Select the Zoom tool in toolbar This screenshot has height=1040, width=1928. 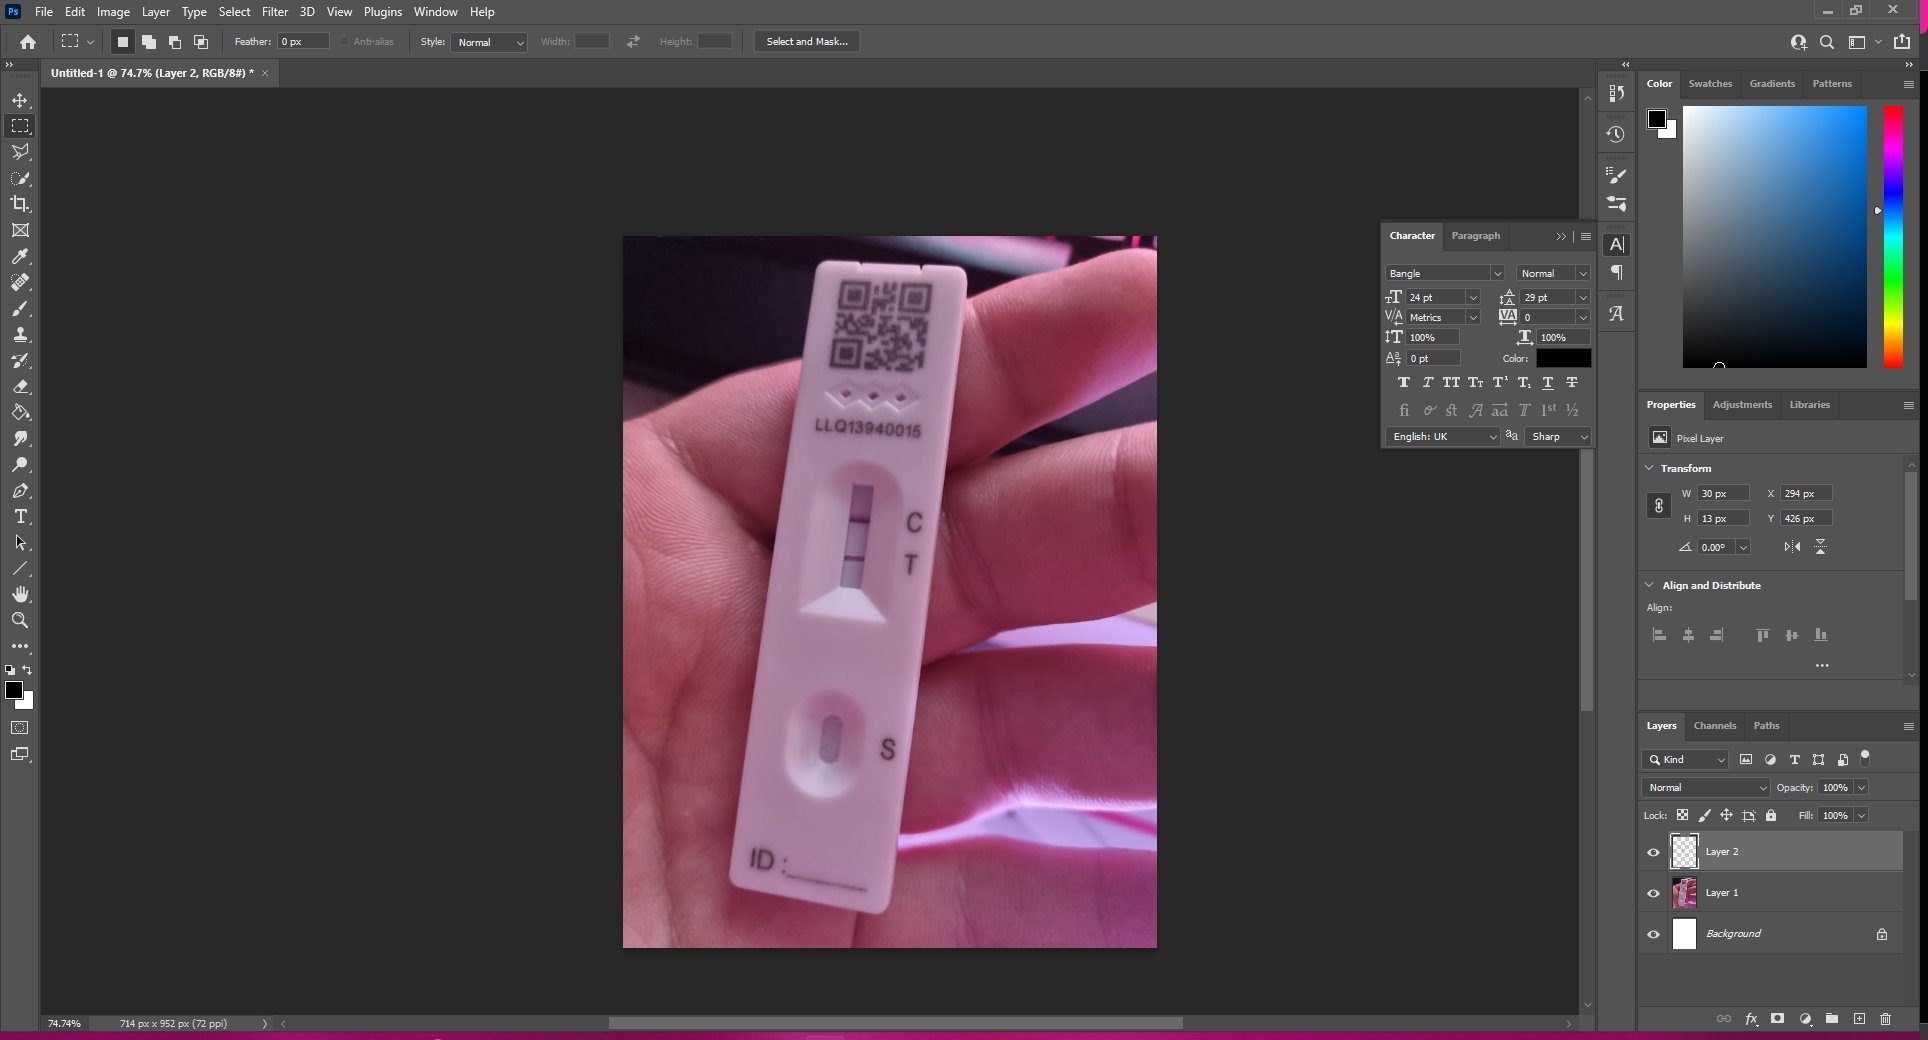click(20, 621)
